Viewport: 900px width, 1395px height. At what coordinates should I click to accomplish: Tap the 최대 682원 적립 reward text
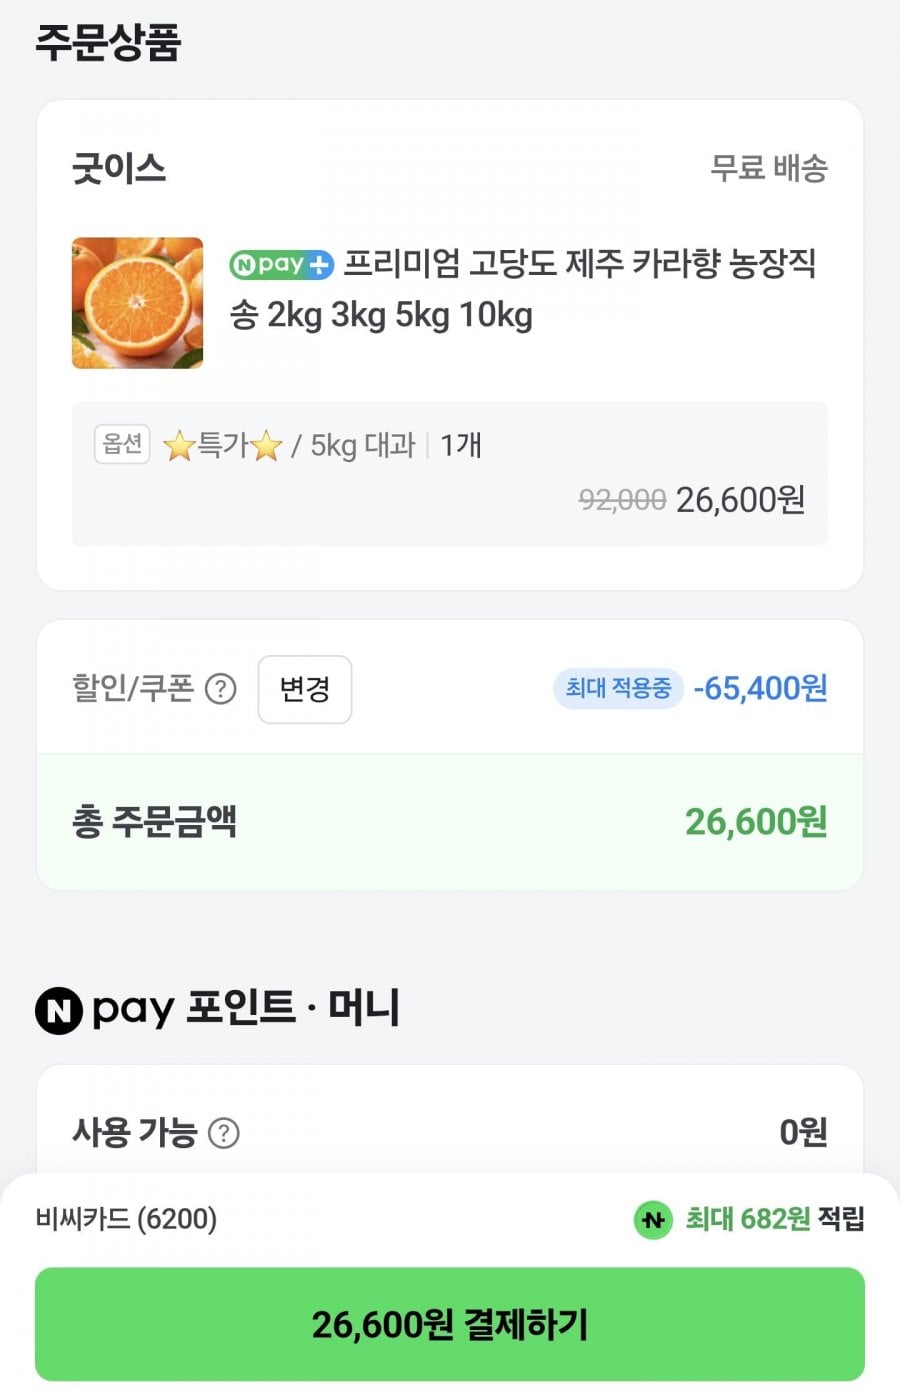(x=774, y=1219)
